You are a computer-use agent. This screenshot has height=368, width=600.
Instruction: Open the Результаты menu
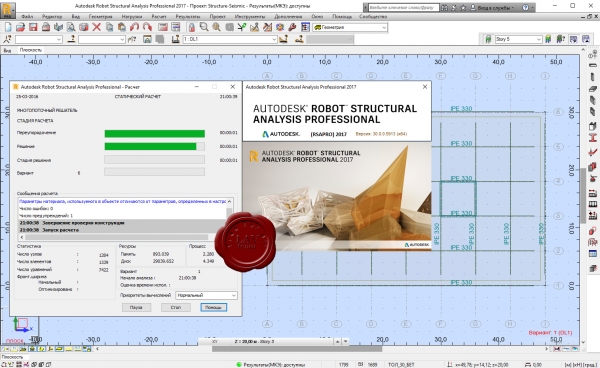coord(188,16)
